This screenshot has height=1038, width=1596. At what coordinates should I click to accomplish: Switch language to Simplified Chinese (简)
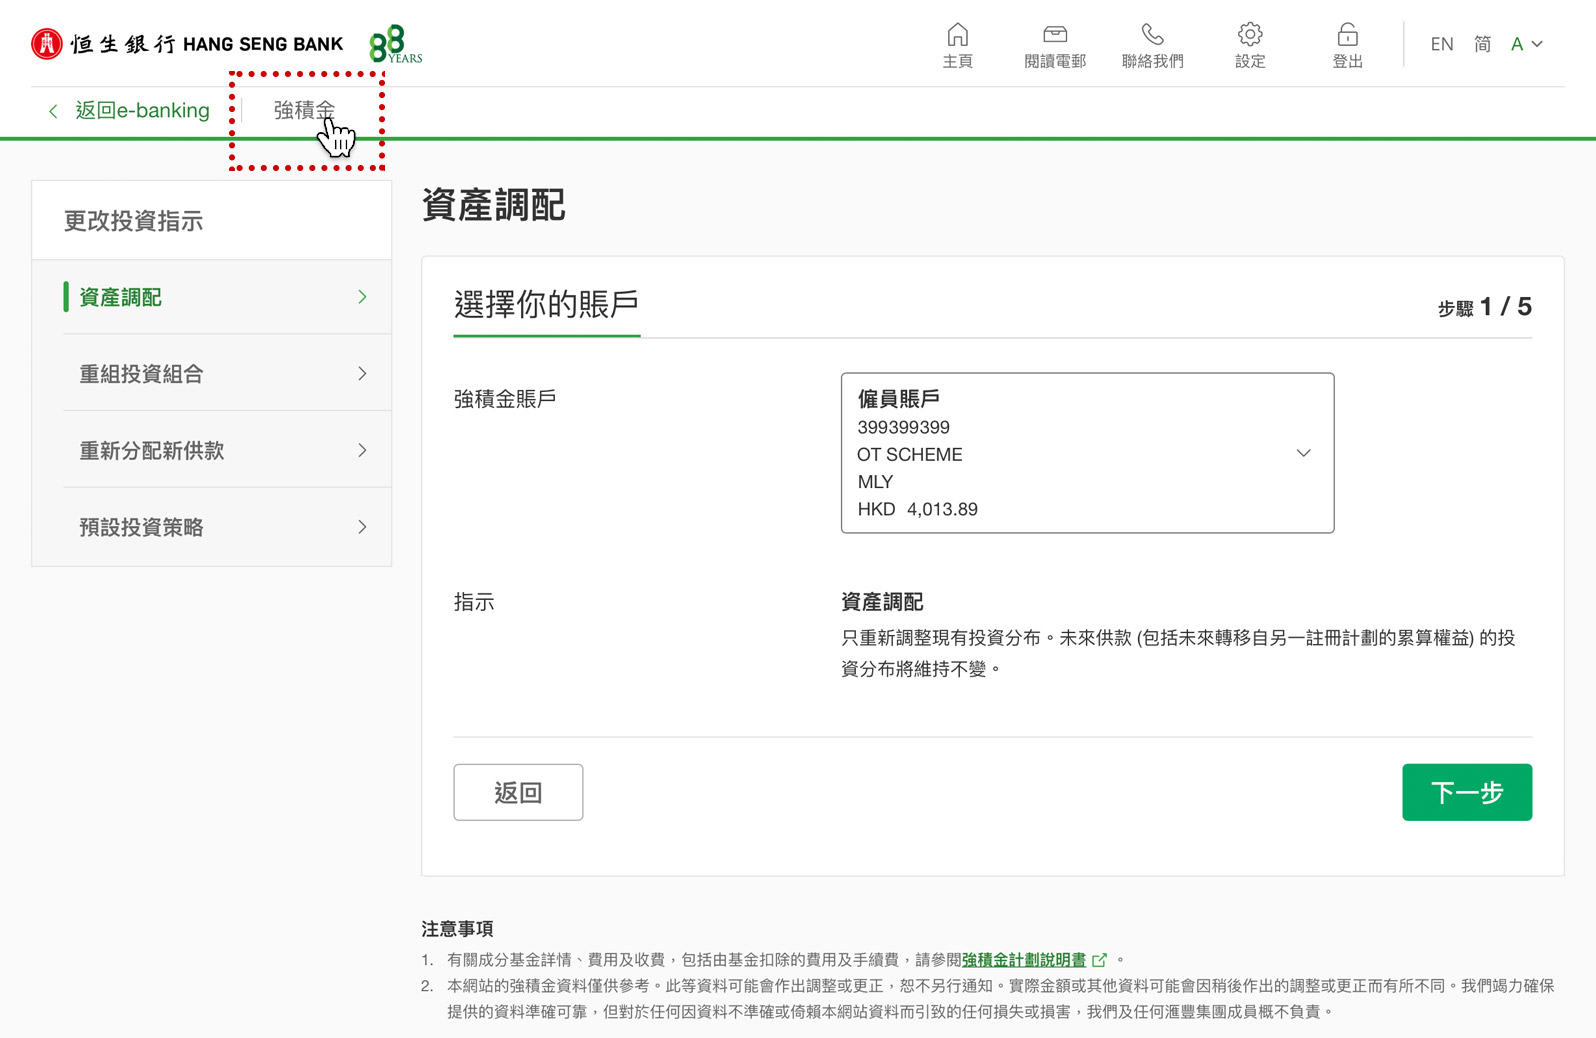tap(1482, 44)
